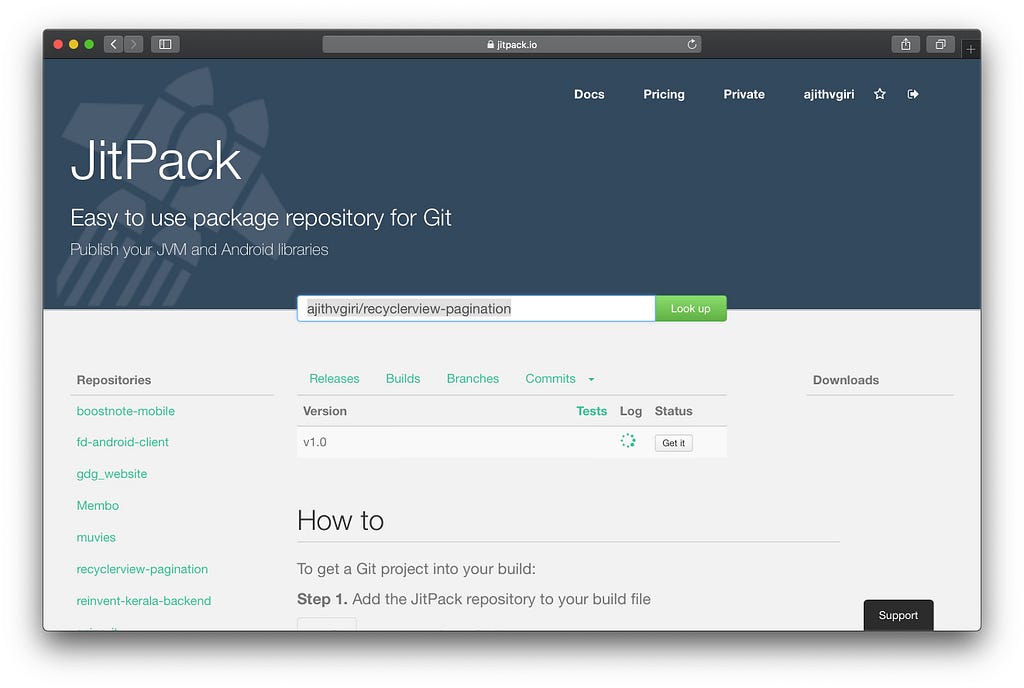1024x688 pixels.
Task: Click the Log column header
Action: coord(631,411)
